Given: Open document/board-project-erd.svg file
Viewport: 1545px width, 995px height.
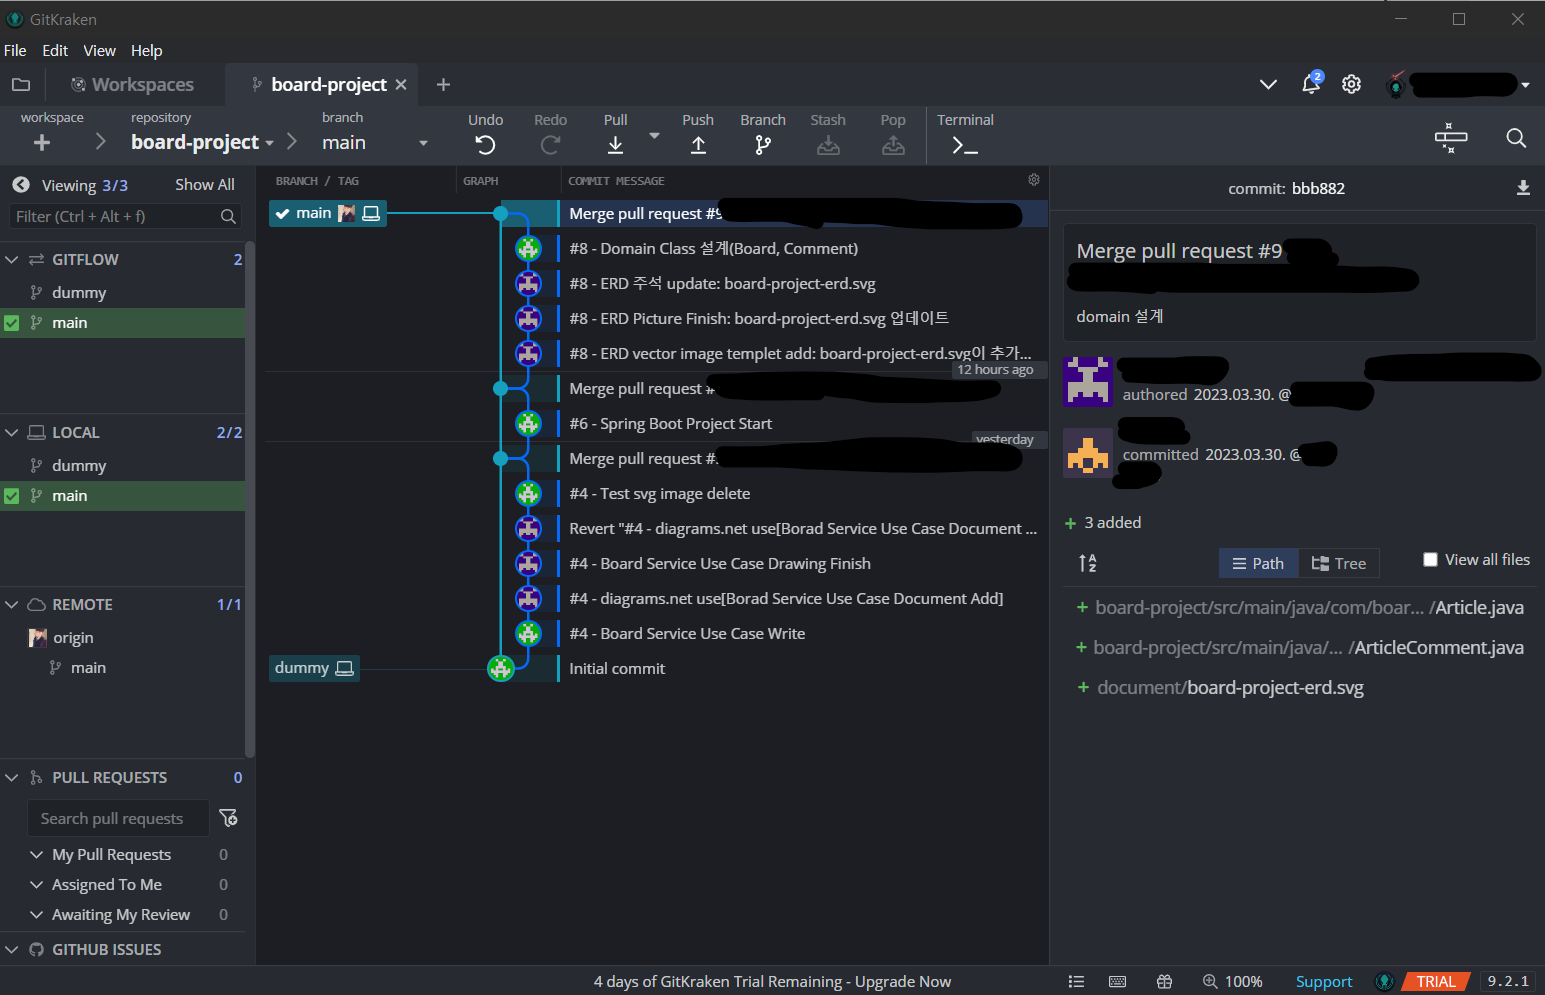Looking at the screenshot, I should [x=1220, y=688].
